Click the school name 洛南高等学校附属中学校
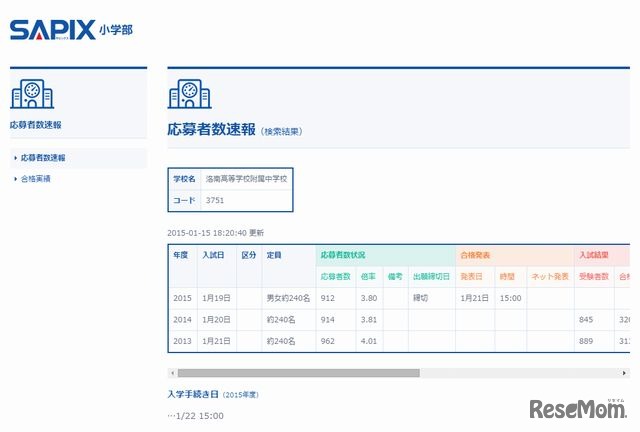Screen dimensions: 640x432 point(246,178)
